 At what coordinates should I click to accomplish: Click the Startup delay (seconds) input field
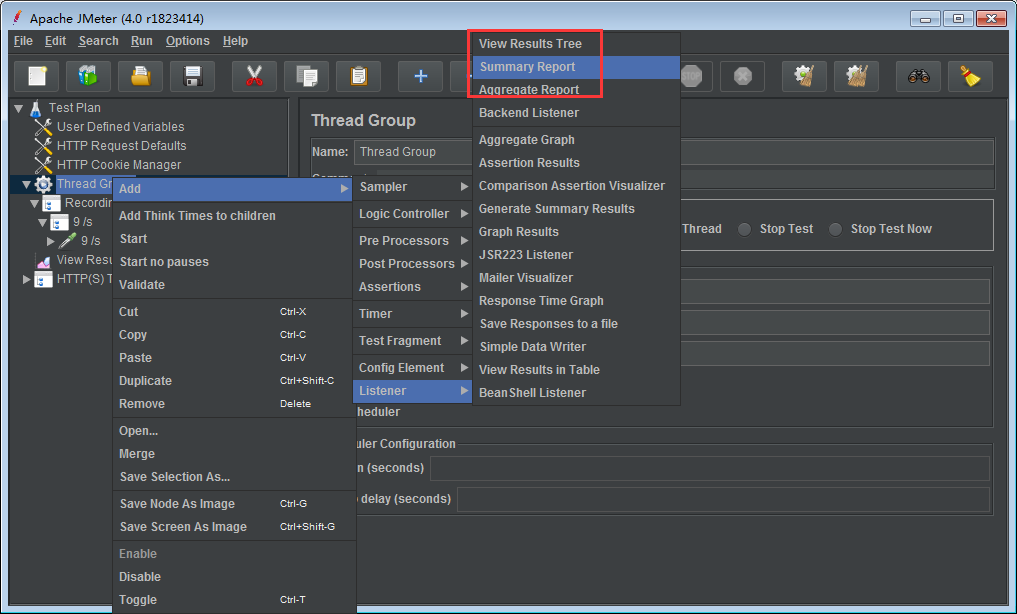[x=723, y=499]
